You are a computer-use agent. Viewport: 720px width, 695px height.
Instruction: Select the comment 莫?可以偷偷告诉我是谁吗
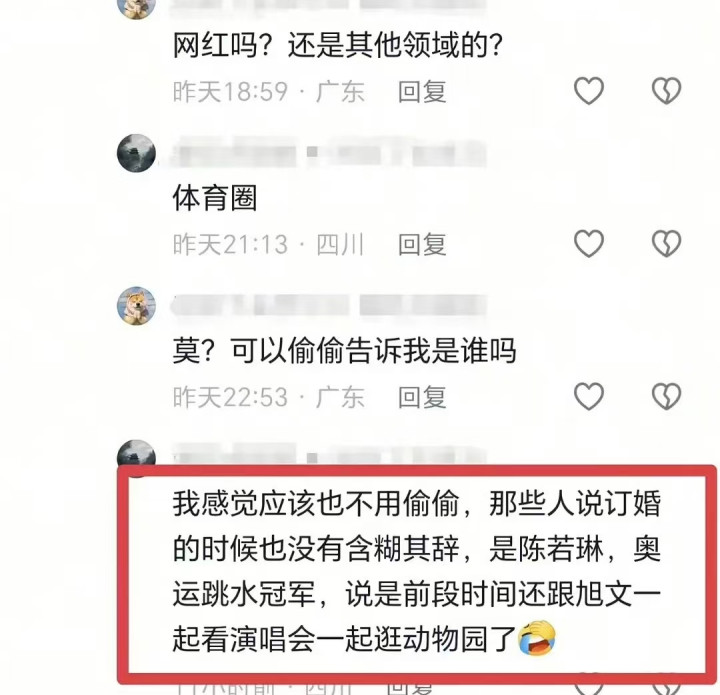[344, 351]
